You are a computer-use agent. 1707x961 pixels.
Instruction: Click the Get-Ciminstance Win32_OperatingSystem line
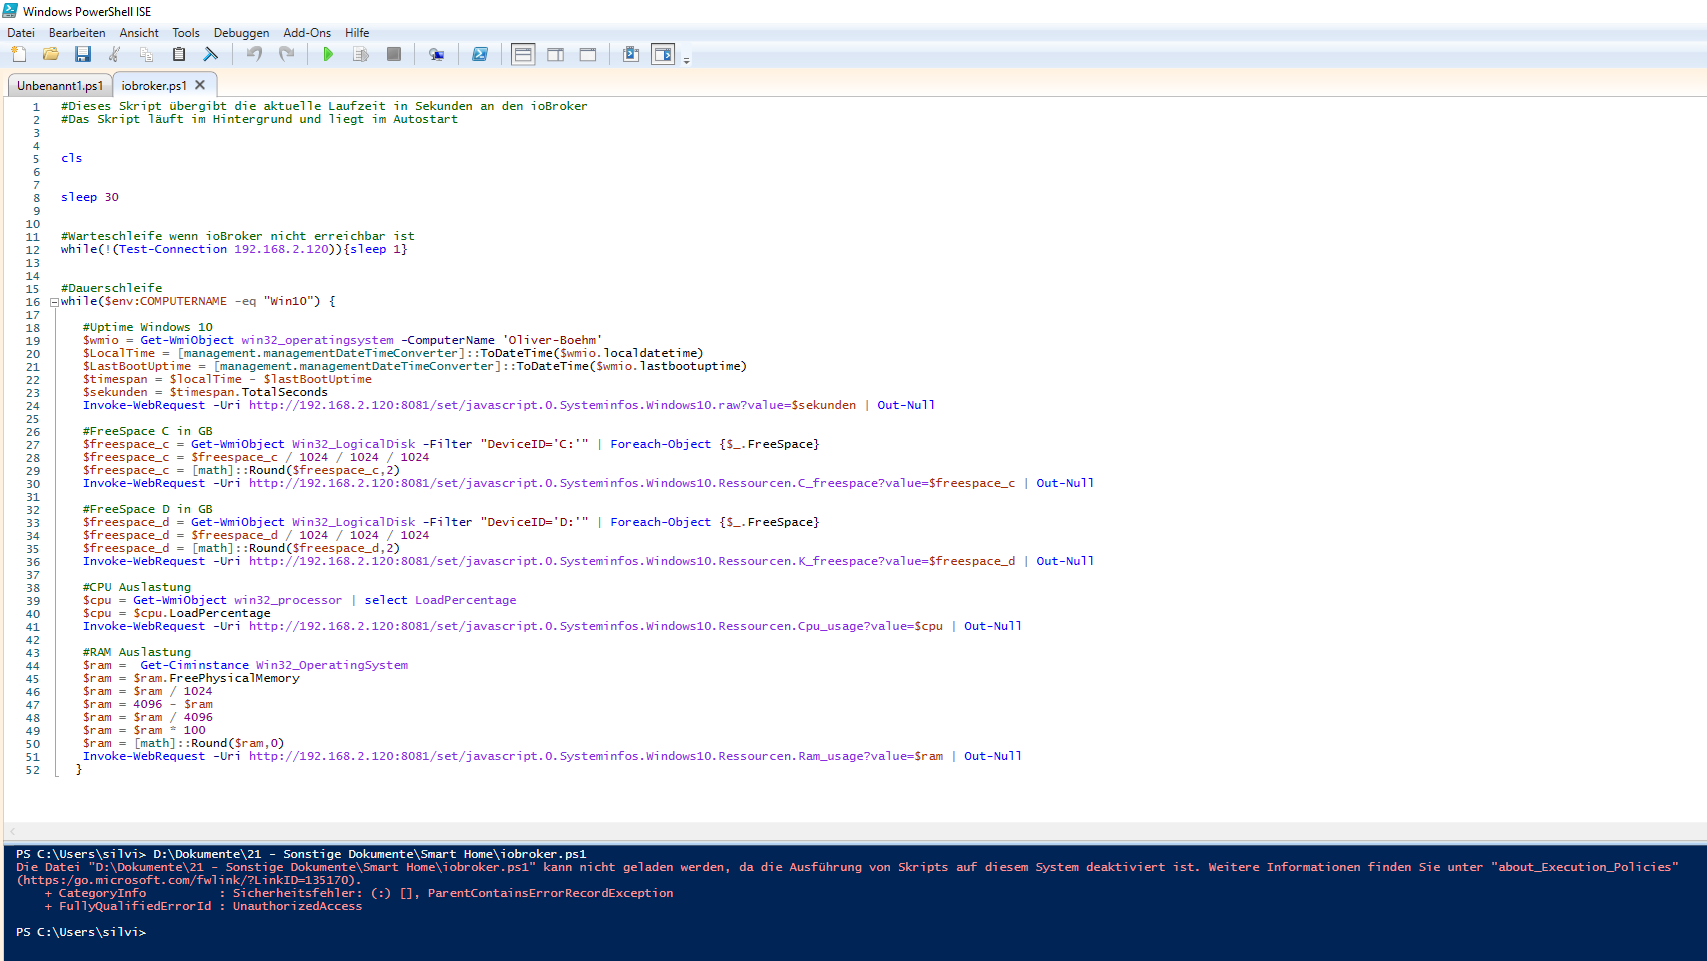coord(245,665)
